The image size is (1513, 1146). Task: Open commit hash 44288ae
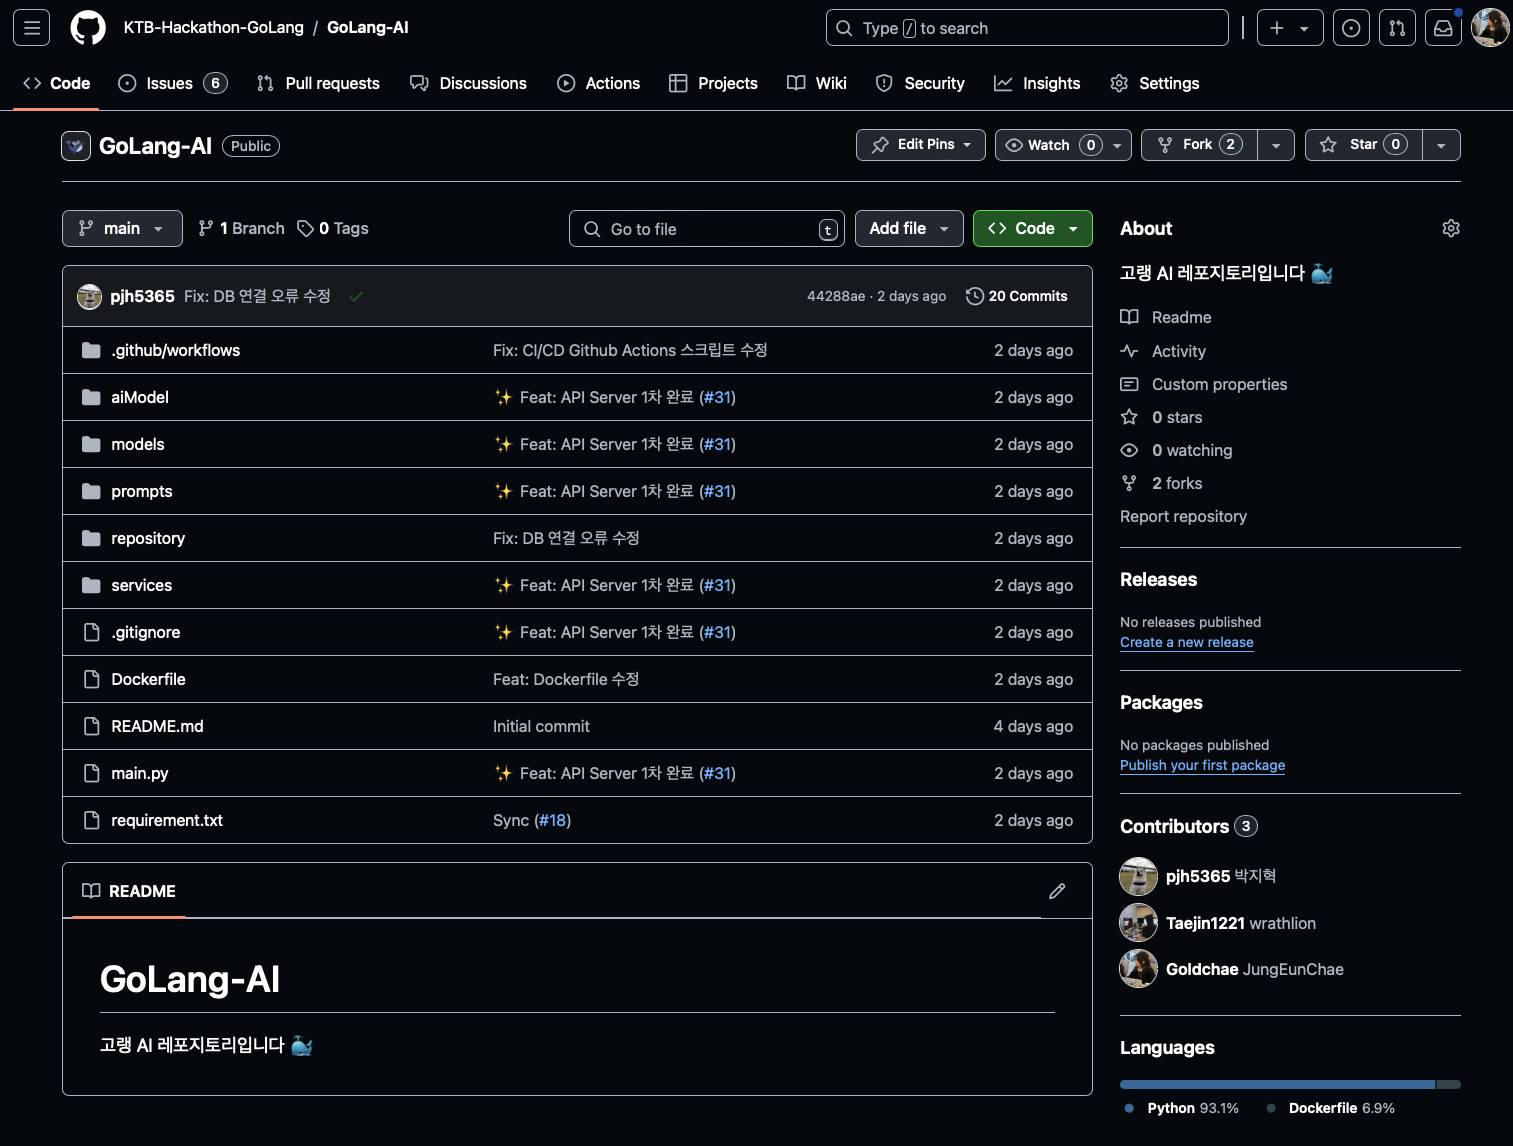tap(836, 296)
